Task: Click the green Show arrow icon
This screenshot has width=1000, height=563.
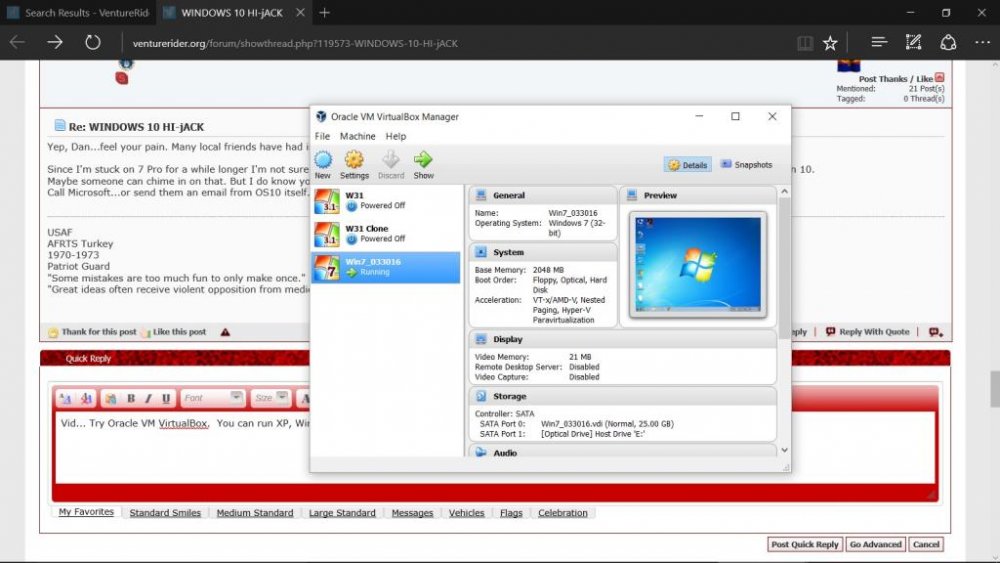Action: 423,160
